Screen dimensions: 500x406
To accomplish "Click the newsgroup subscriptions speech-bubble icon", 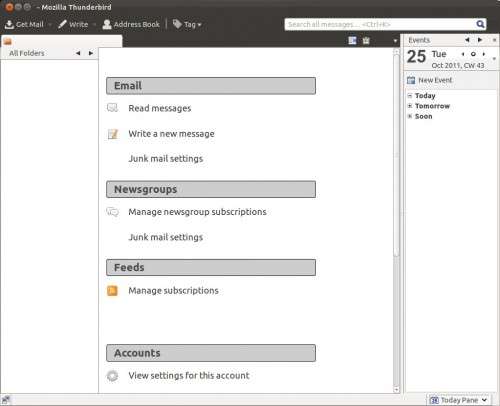I will [x=112, y=212].
